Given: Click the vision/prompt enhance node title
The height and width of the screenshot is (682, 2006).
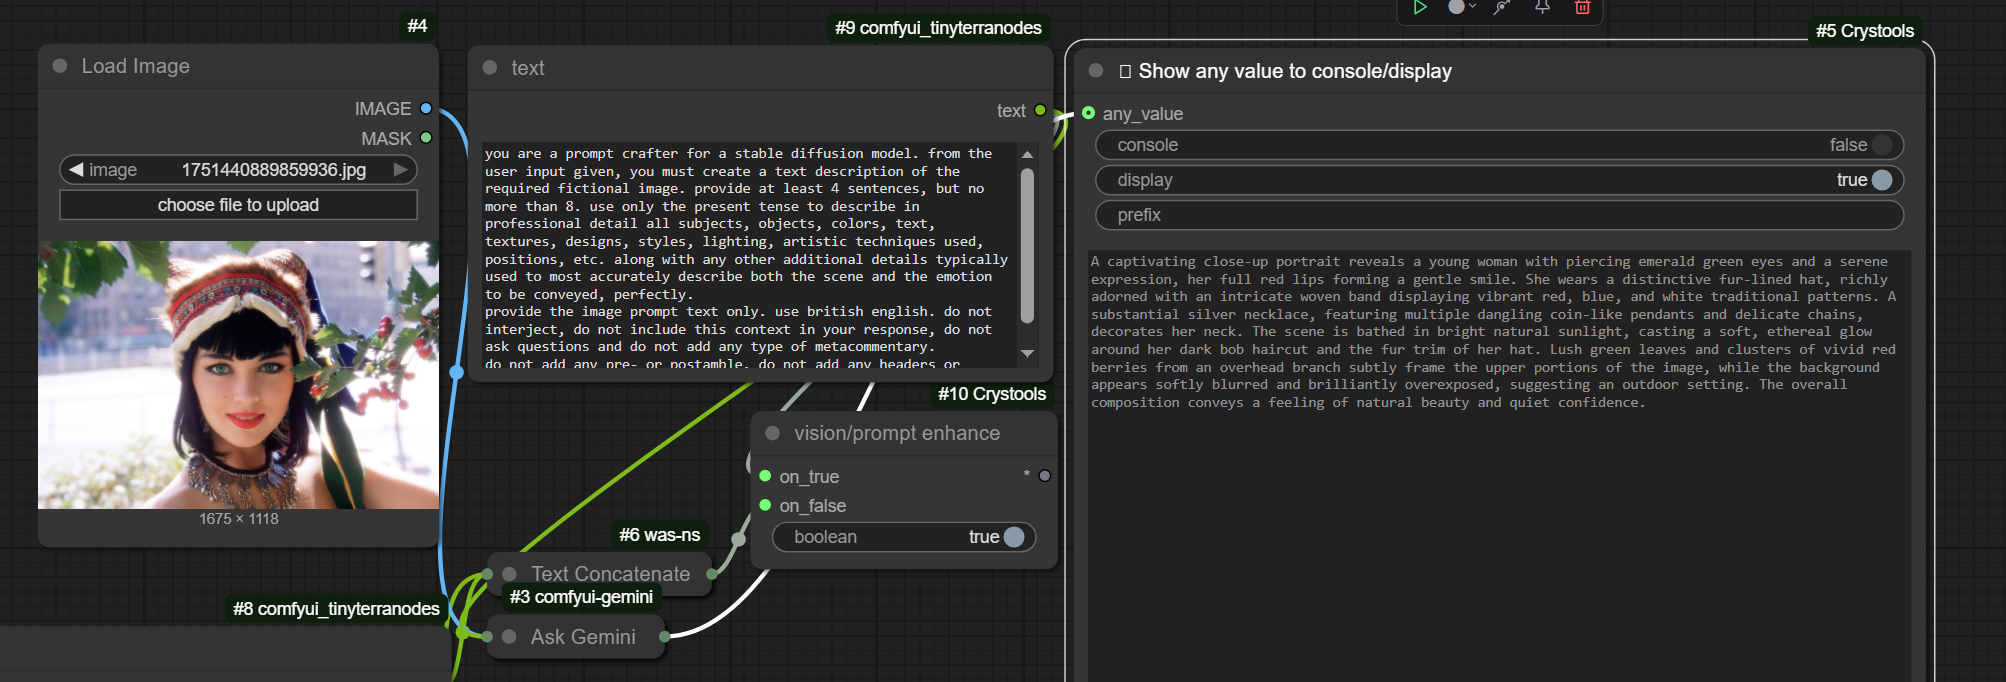Looking at the screenshot, I should point(897,433).
